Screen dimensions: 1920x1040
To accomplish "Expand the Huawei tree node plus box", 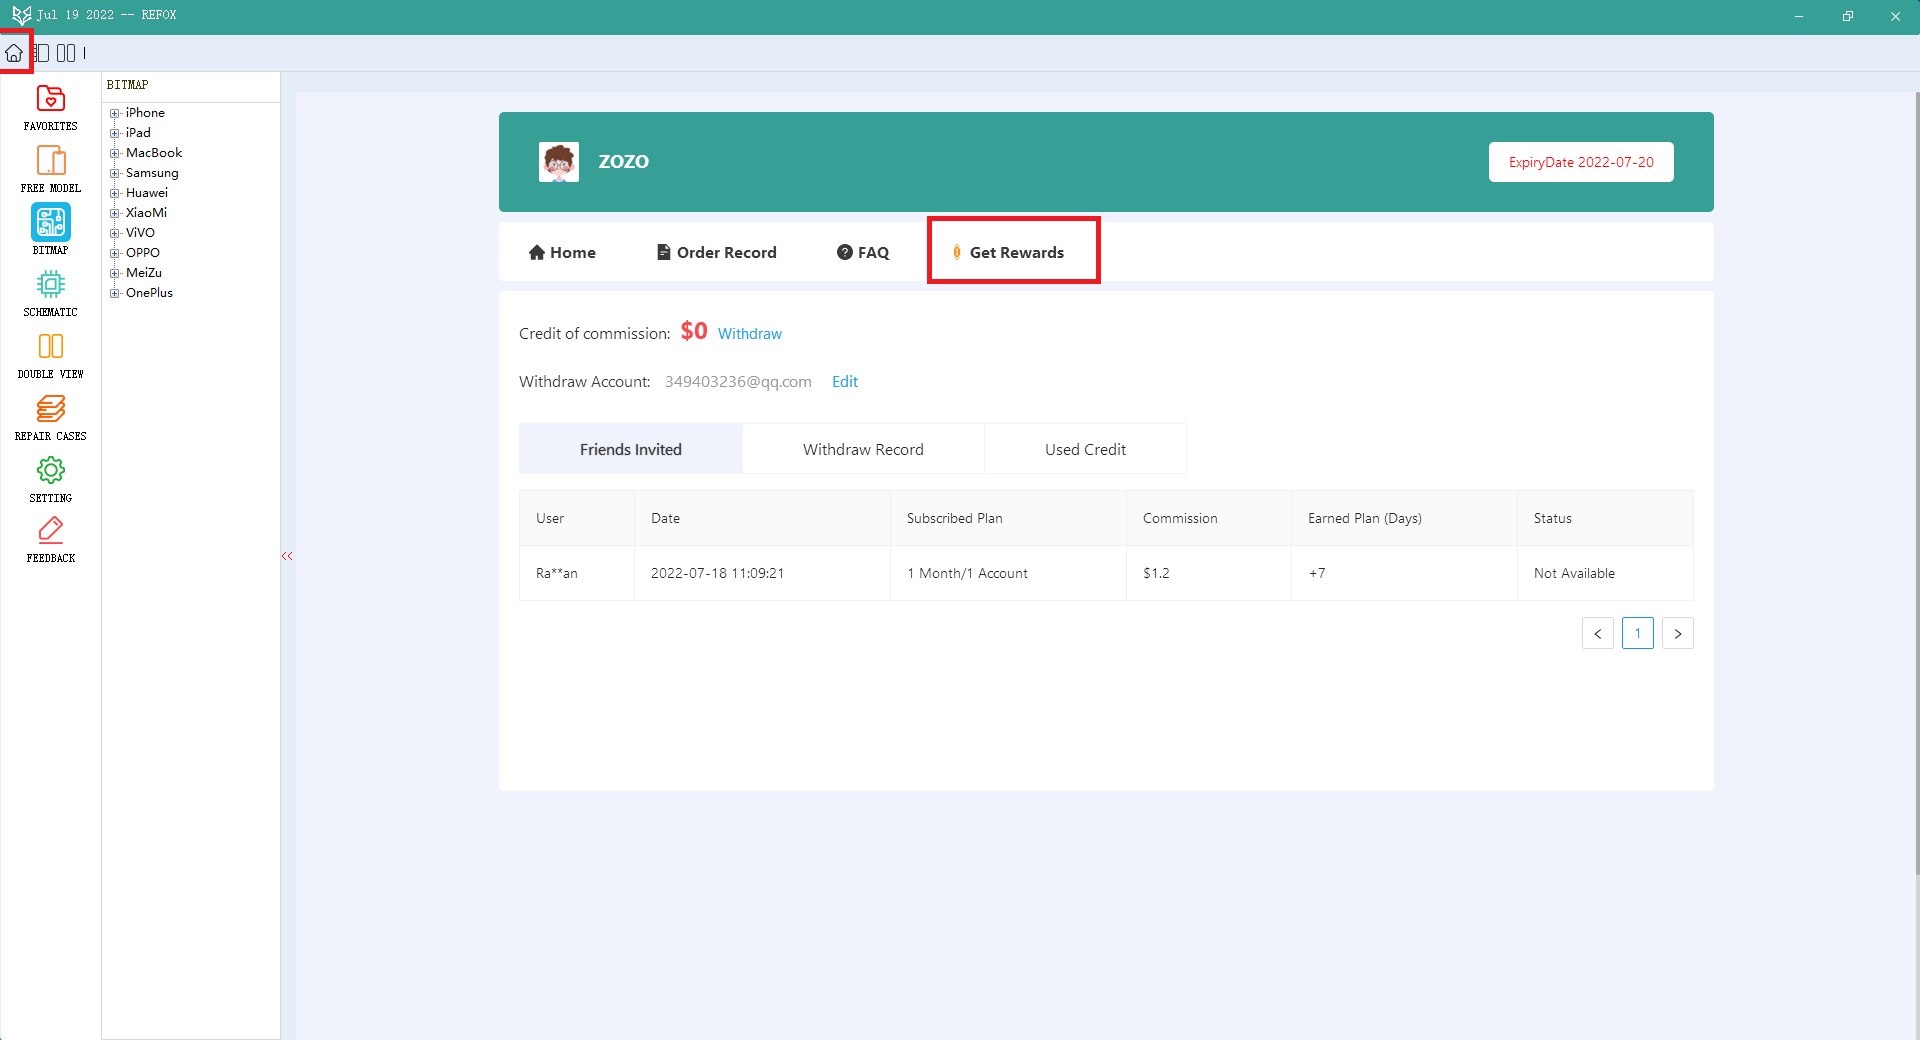I will point(115,193).
